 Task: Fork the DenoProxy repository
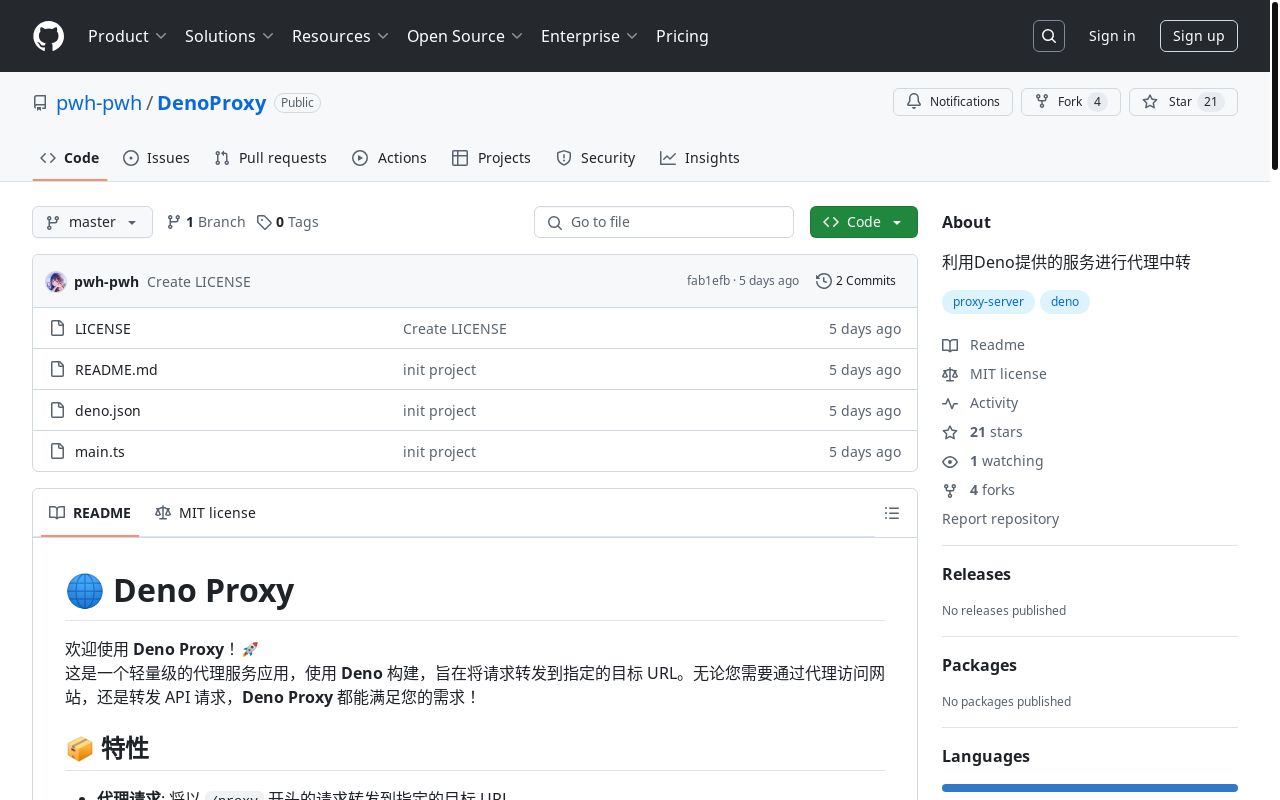click(1070, 102)
